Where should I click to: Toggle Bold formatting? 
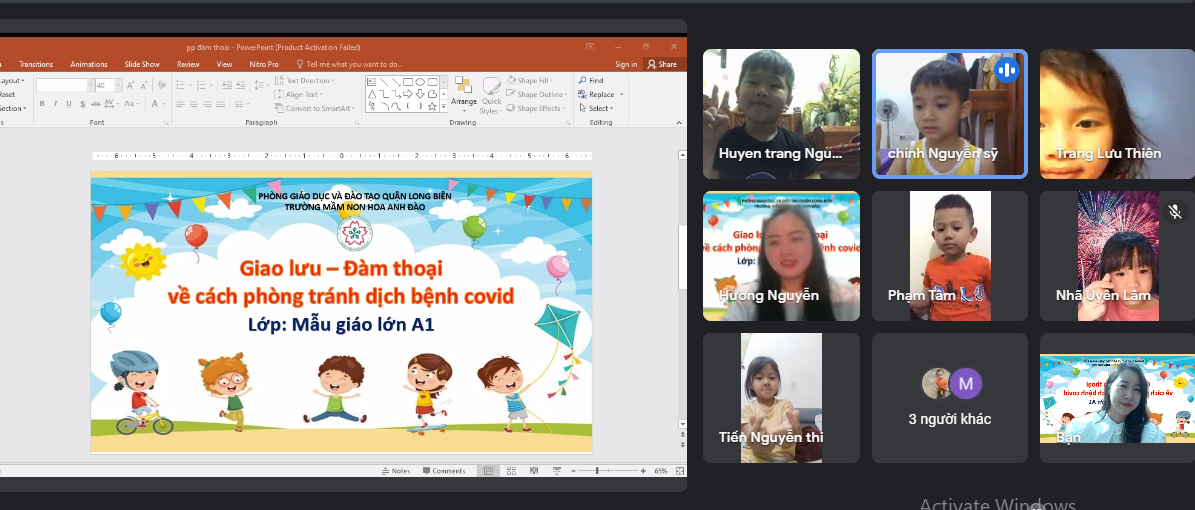(x=42, y=104)
